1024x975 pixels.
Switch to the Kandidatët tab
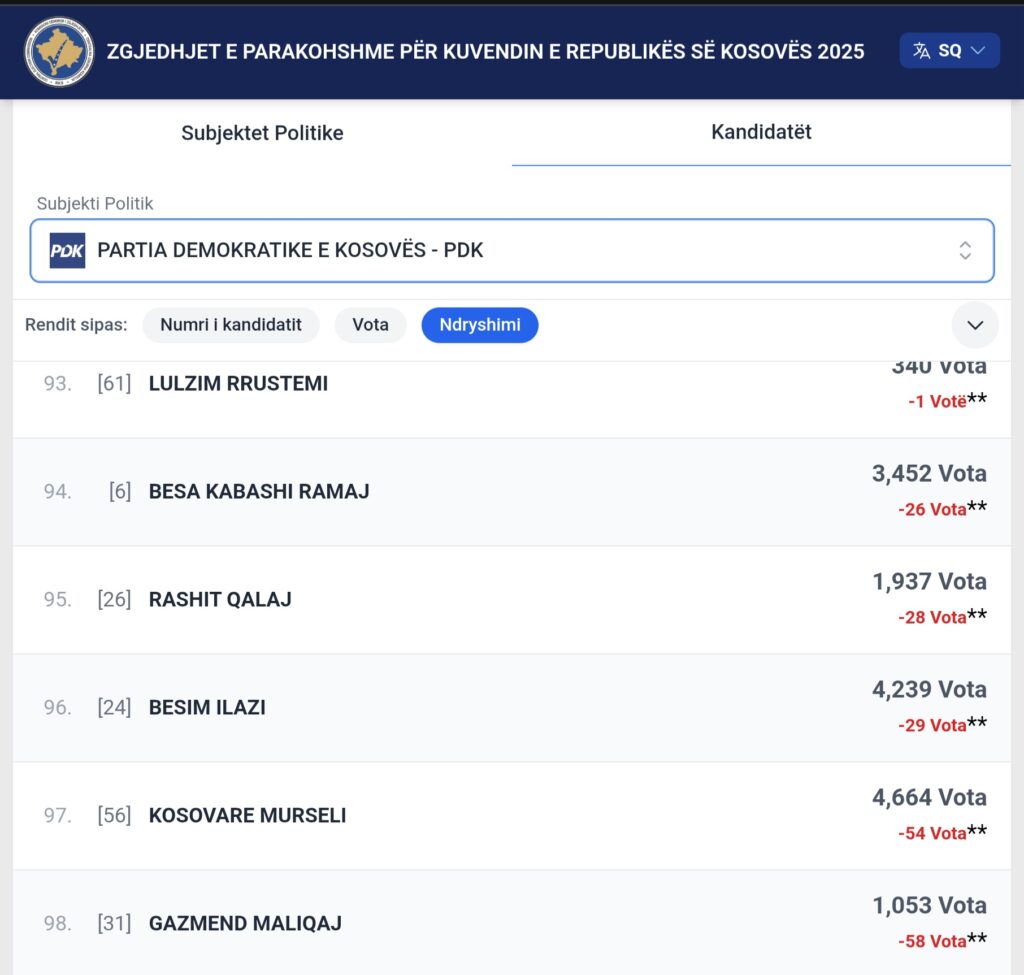pos(761,132)
